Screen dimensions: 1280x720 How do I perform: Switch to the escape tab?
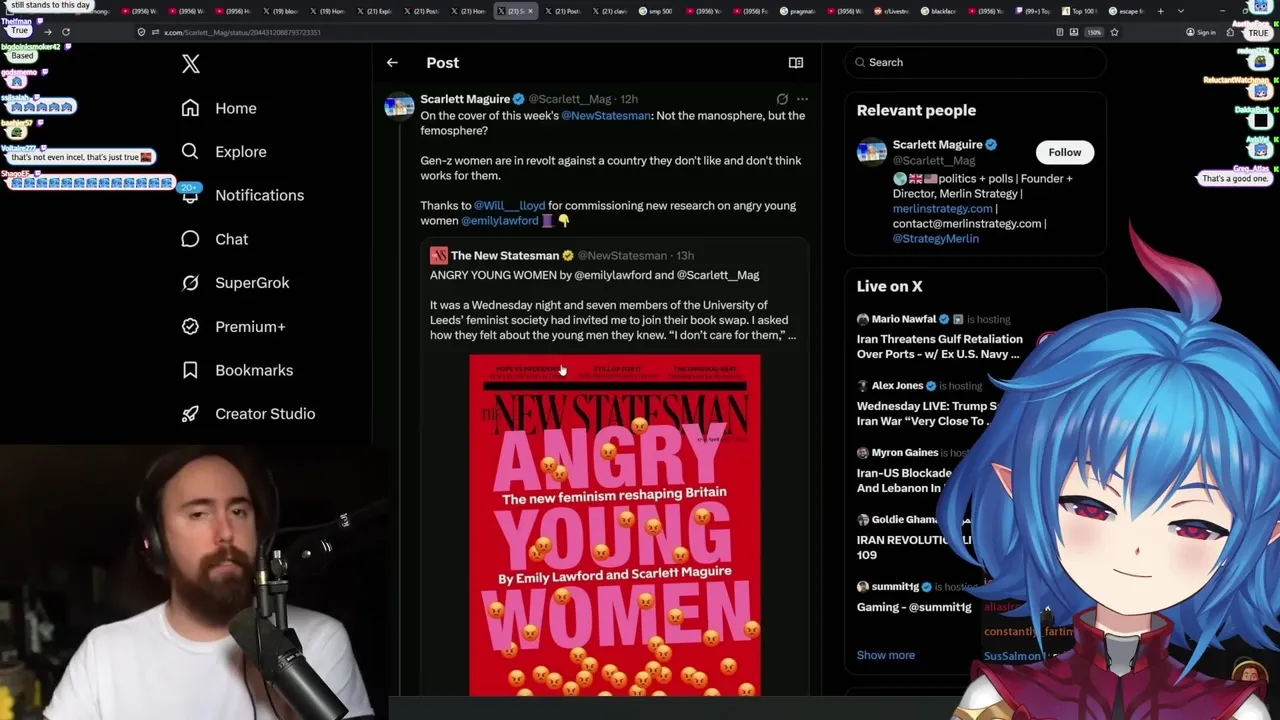click(x=1127, y=11)
